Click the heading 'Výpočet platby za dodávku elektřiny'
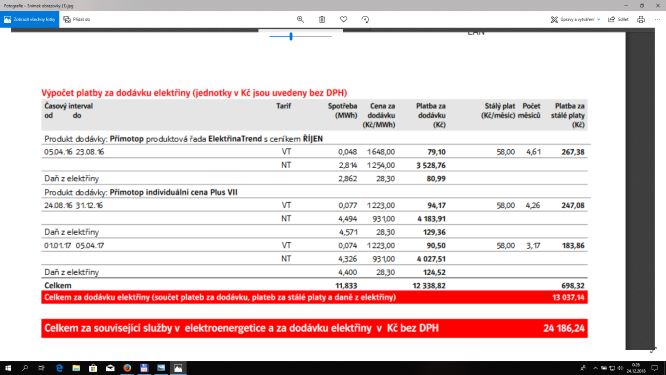This screenshot has width=666, height=375. 116,93
